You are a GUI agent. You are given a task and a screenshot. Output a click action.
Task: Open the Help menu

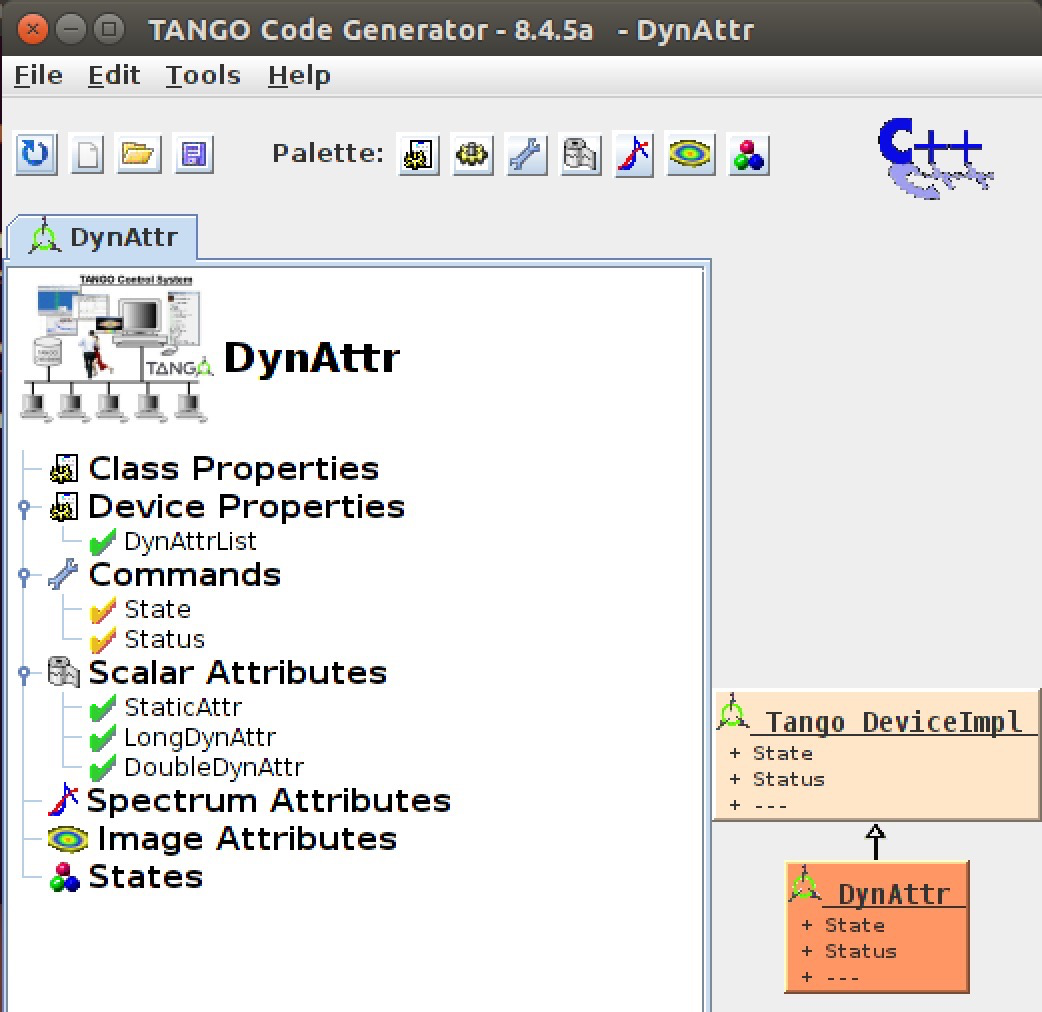[x=299, y=76]
